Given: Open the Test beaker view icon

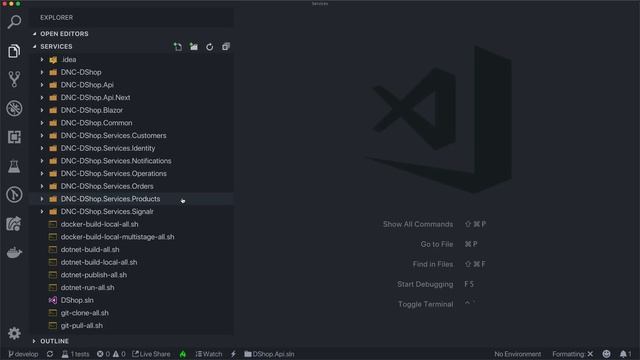Looking at the screenshot, I should click(x=14, y=166).
